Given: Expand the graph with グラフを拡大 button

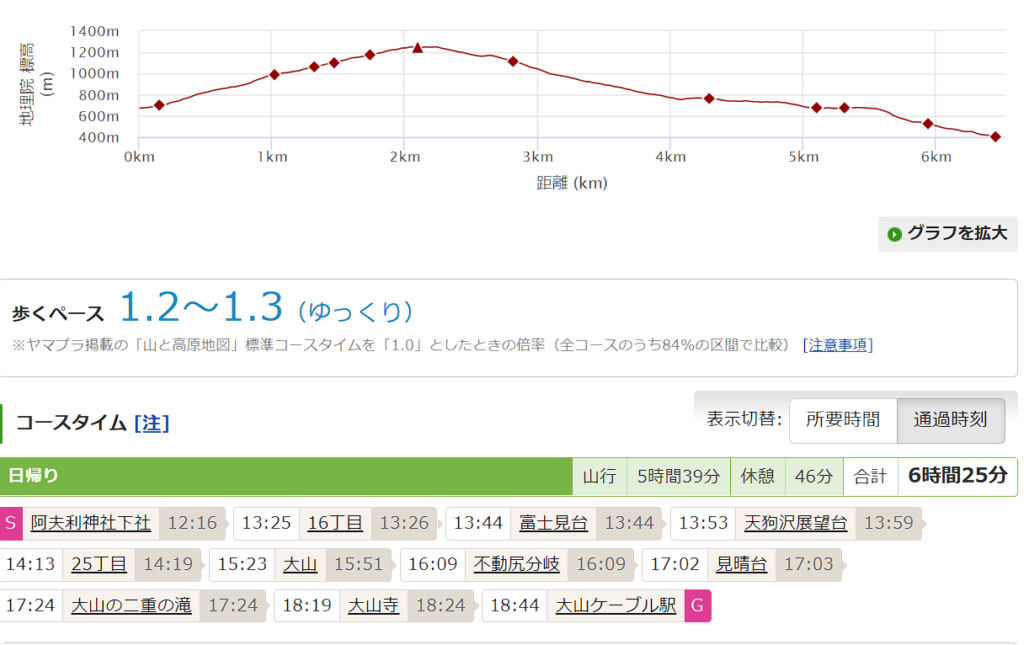Looking at the screenshot, I should (947, 234).
